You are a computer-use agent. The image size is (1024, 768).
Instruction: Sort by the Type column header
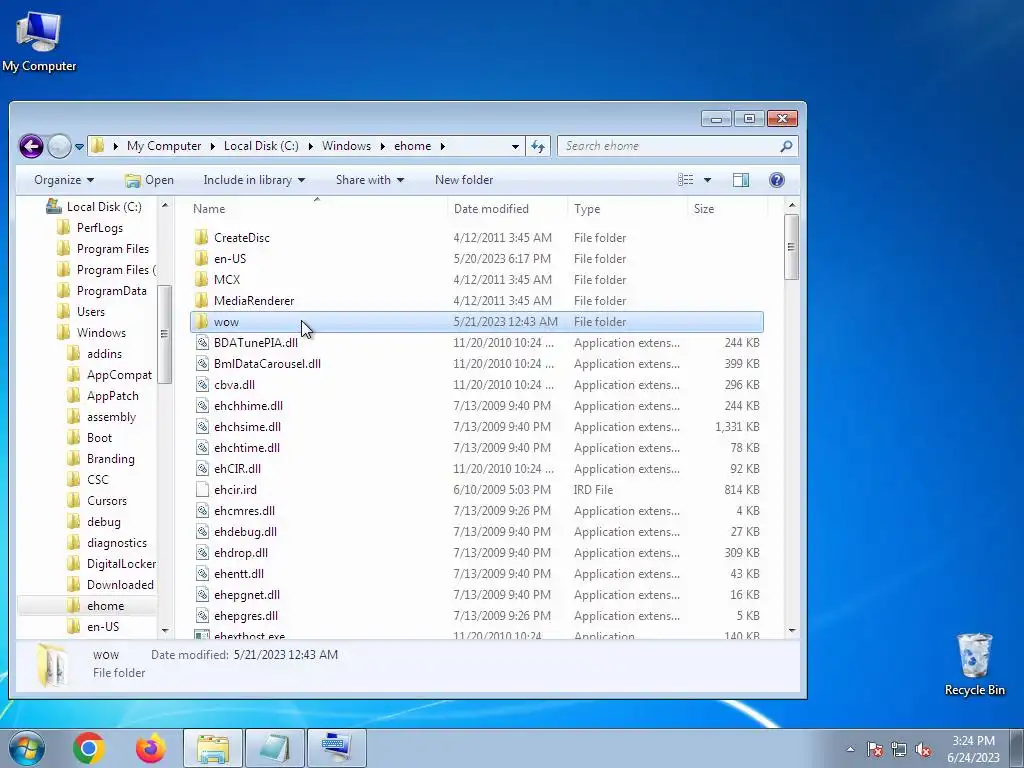click(586, 208)
